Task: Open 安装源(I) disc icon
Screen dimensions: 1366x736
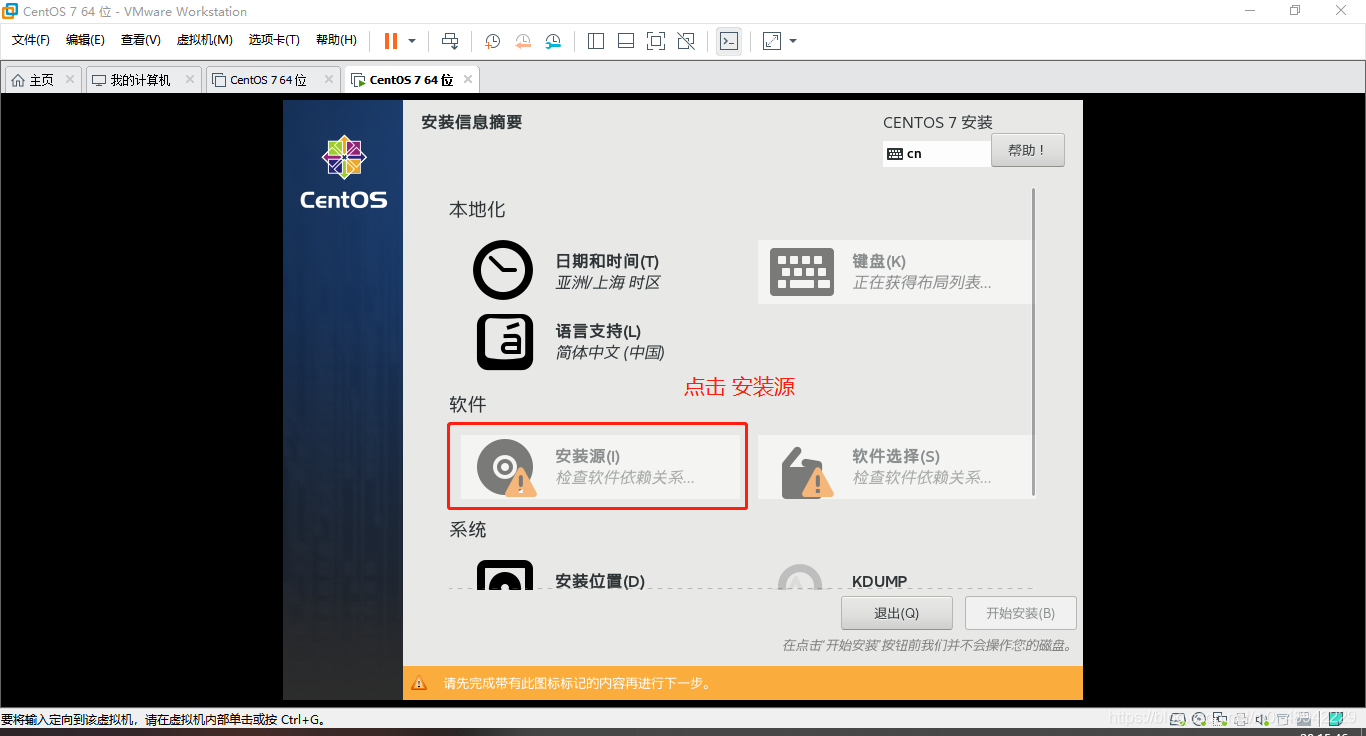Action: [506, 468]
